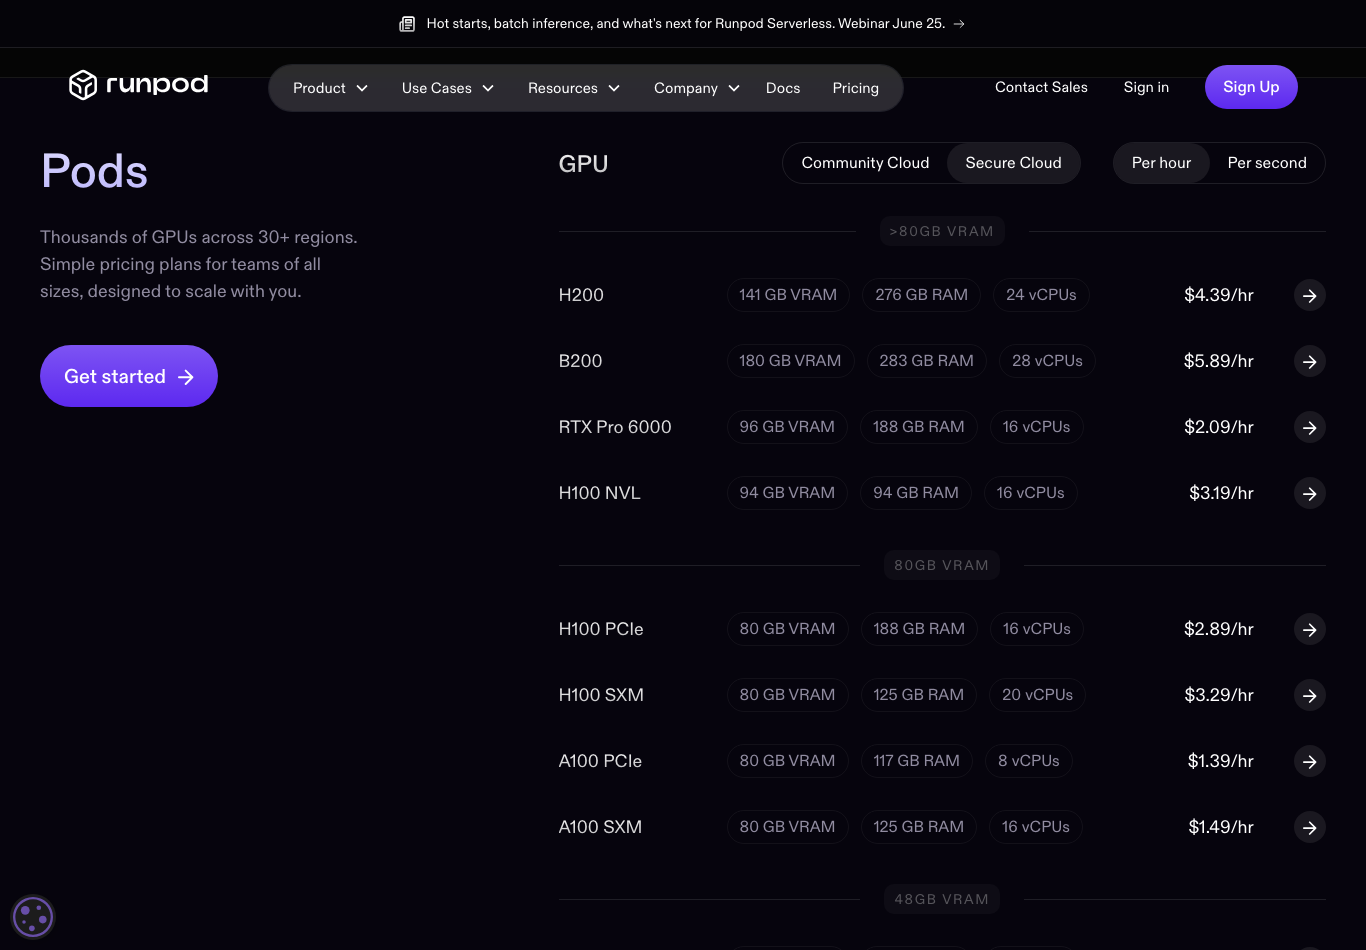This screenshot has height=950, width=1366.
Task: Click the 141 GB VRAM badge
Action: pos(788,295)
